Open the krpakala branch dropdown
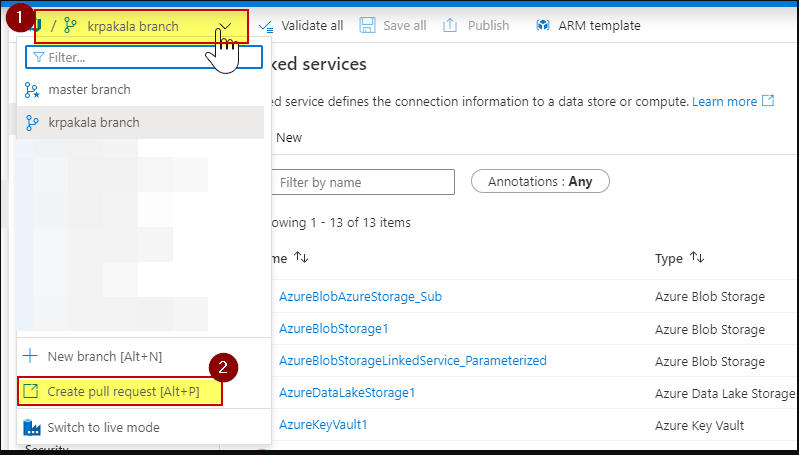This screenshot has width=799, height=455. (x=141, y=26)
